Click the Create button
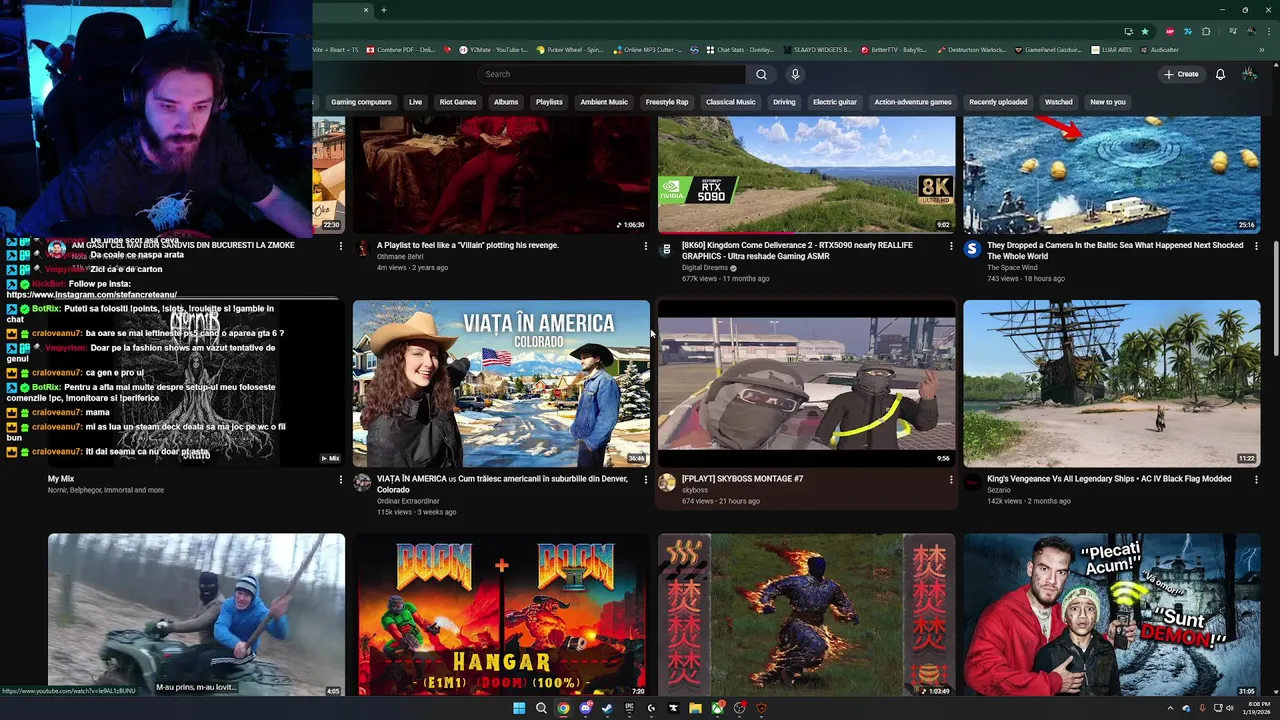1280x720 pixels. [1181, 74]
